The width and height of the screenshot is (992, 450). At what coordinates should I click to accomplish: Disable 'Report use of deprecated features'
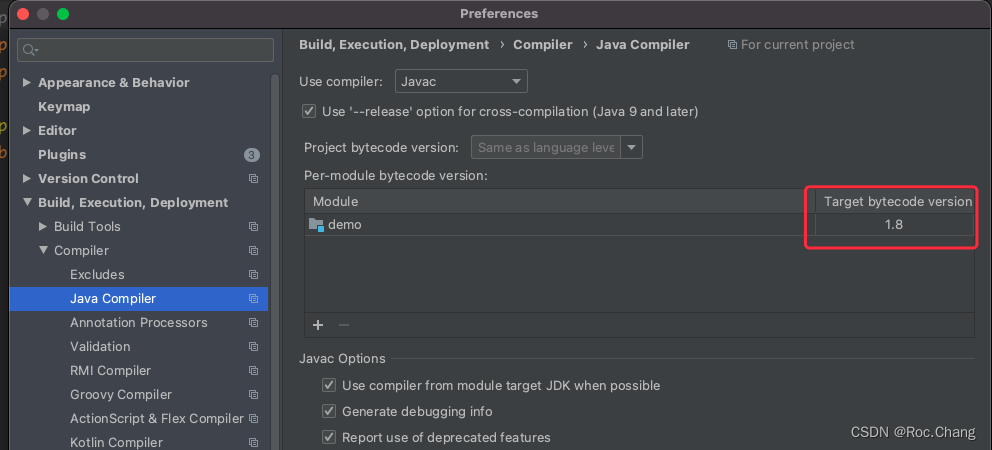point(329,437)
